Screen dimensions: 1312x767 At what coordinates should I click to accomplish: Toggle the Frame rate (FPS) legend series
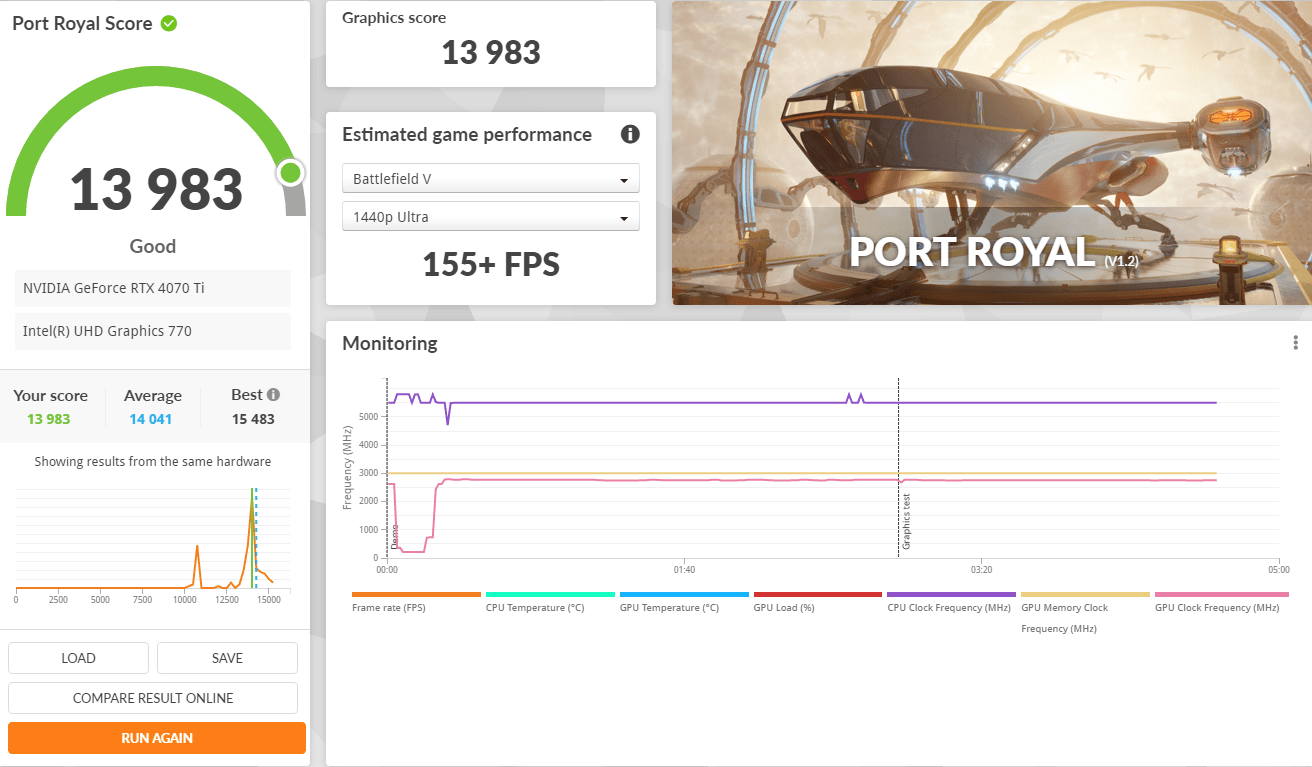coord(416,601)
